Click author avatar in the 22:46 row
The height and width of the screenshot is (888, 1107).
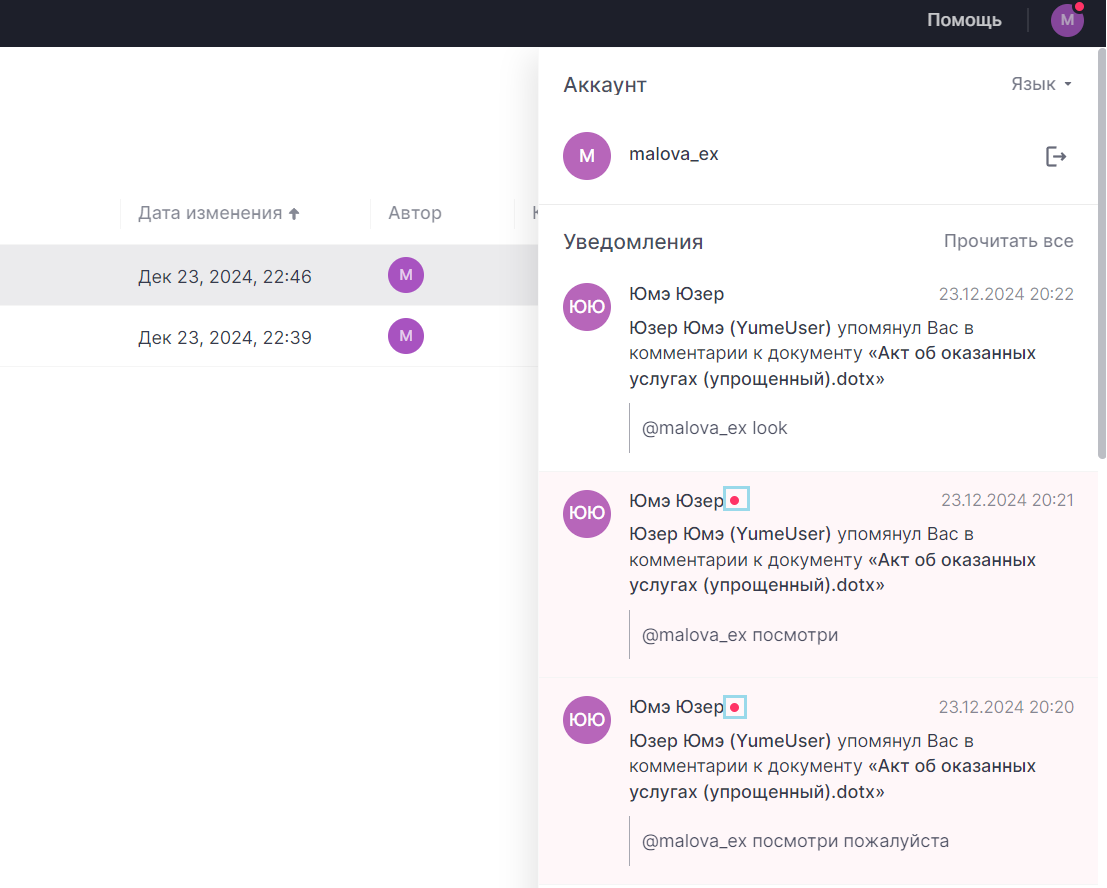click(406, 275)
